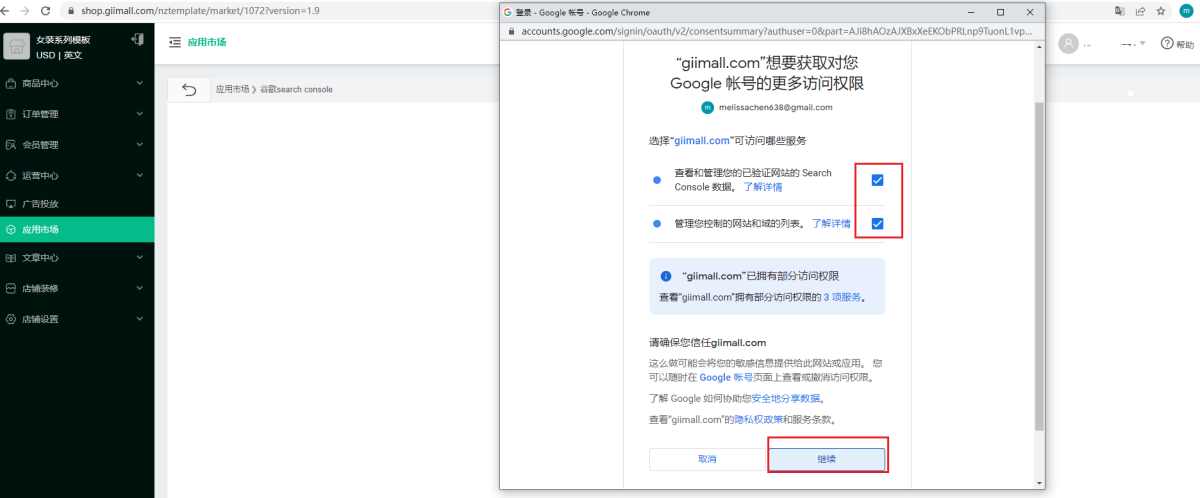Click the 取消 cancel button
The width and height of the screenshot is (1200, 498).
coord(707,458)
